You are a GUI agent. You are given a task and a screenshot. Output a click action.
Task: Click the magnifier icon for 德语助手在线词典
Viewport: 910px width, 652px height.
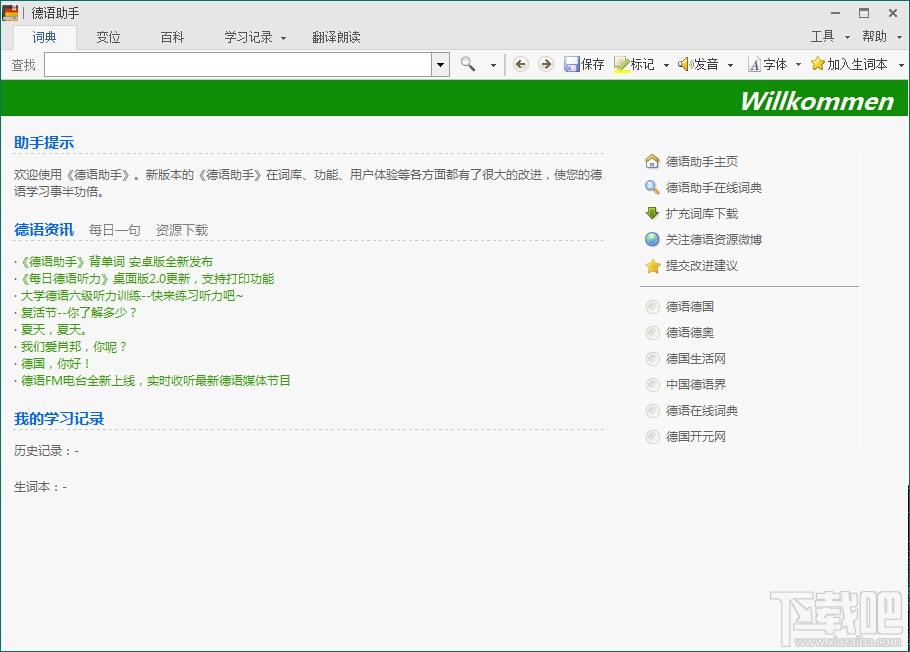pos(652,188)
